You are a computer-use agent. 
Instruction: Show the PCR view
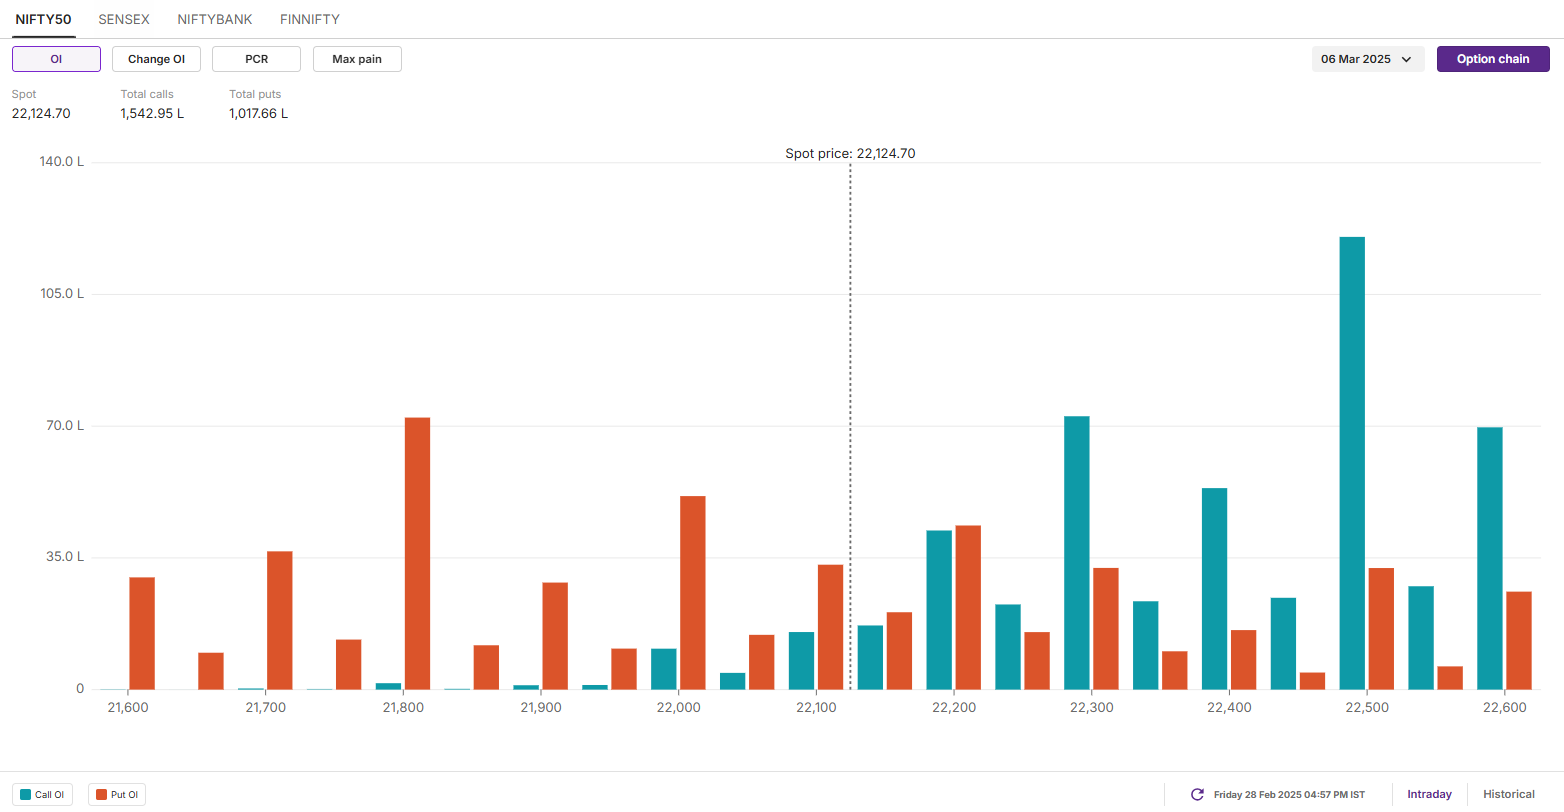[256, 59]
